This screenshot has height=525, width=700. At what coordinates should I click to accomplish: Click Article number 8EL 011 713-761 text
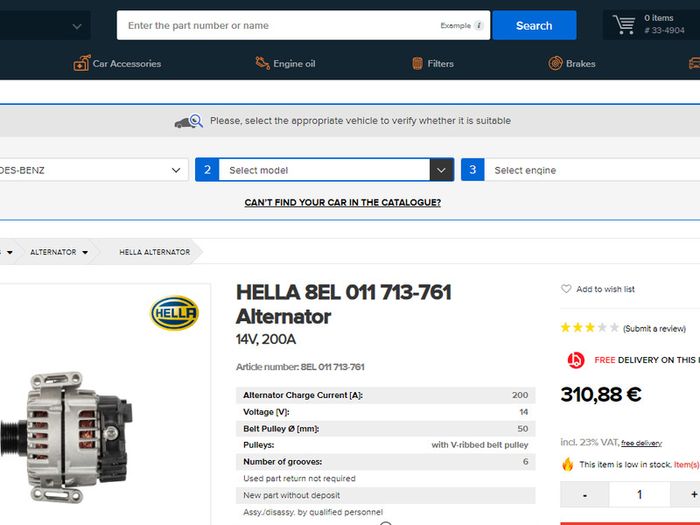300,367
